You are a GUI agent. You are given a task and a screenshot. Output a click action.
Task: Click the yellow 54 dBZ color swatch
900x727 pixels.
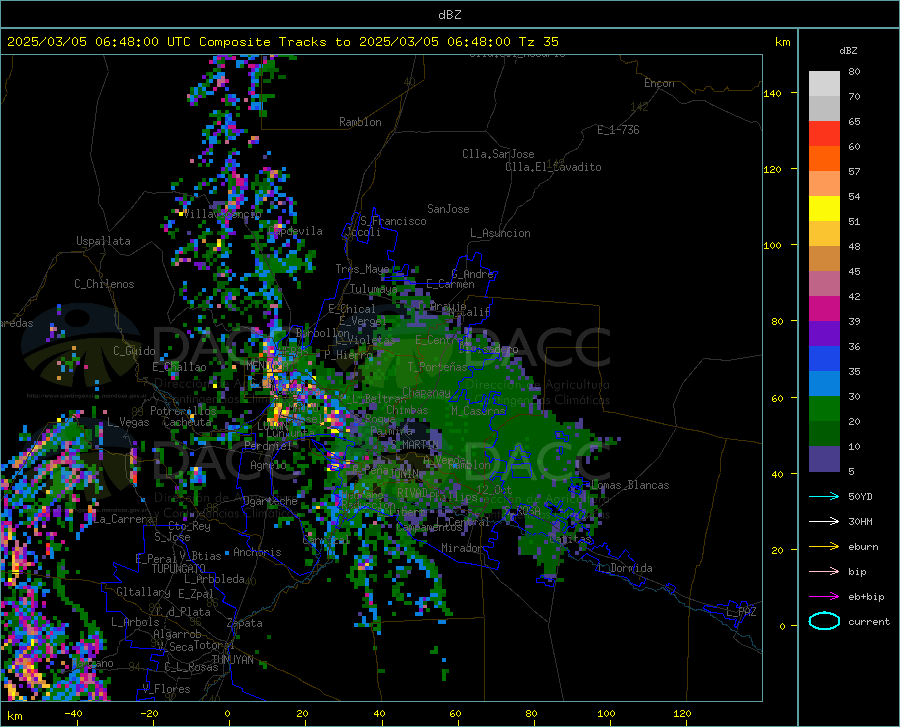tap(824, 208)
